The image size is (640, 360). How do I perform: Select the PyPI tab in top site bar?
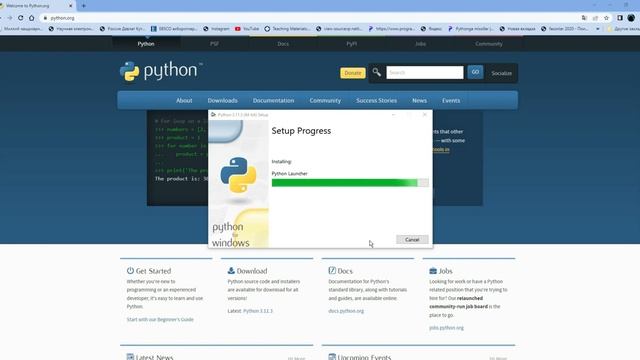click(x=351, y=44)
